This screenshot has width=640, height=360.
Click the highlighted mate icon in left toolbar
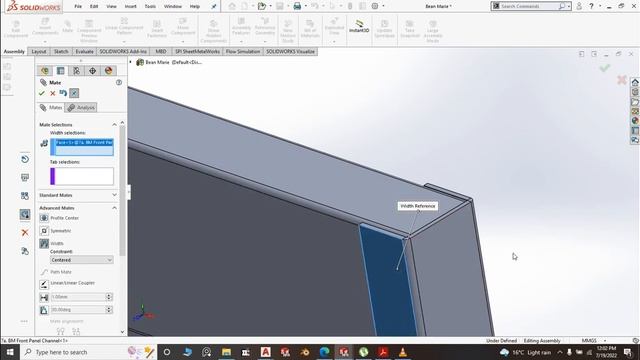pyautogui.click(x=25, y=214)
